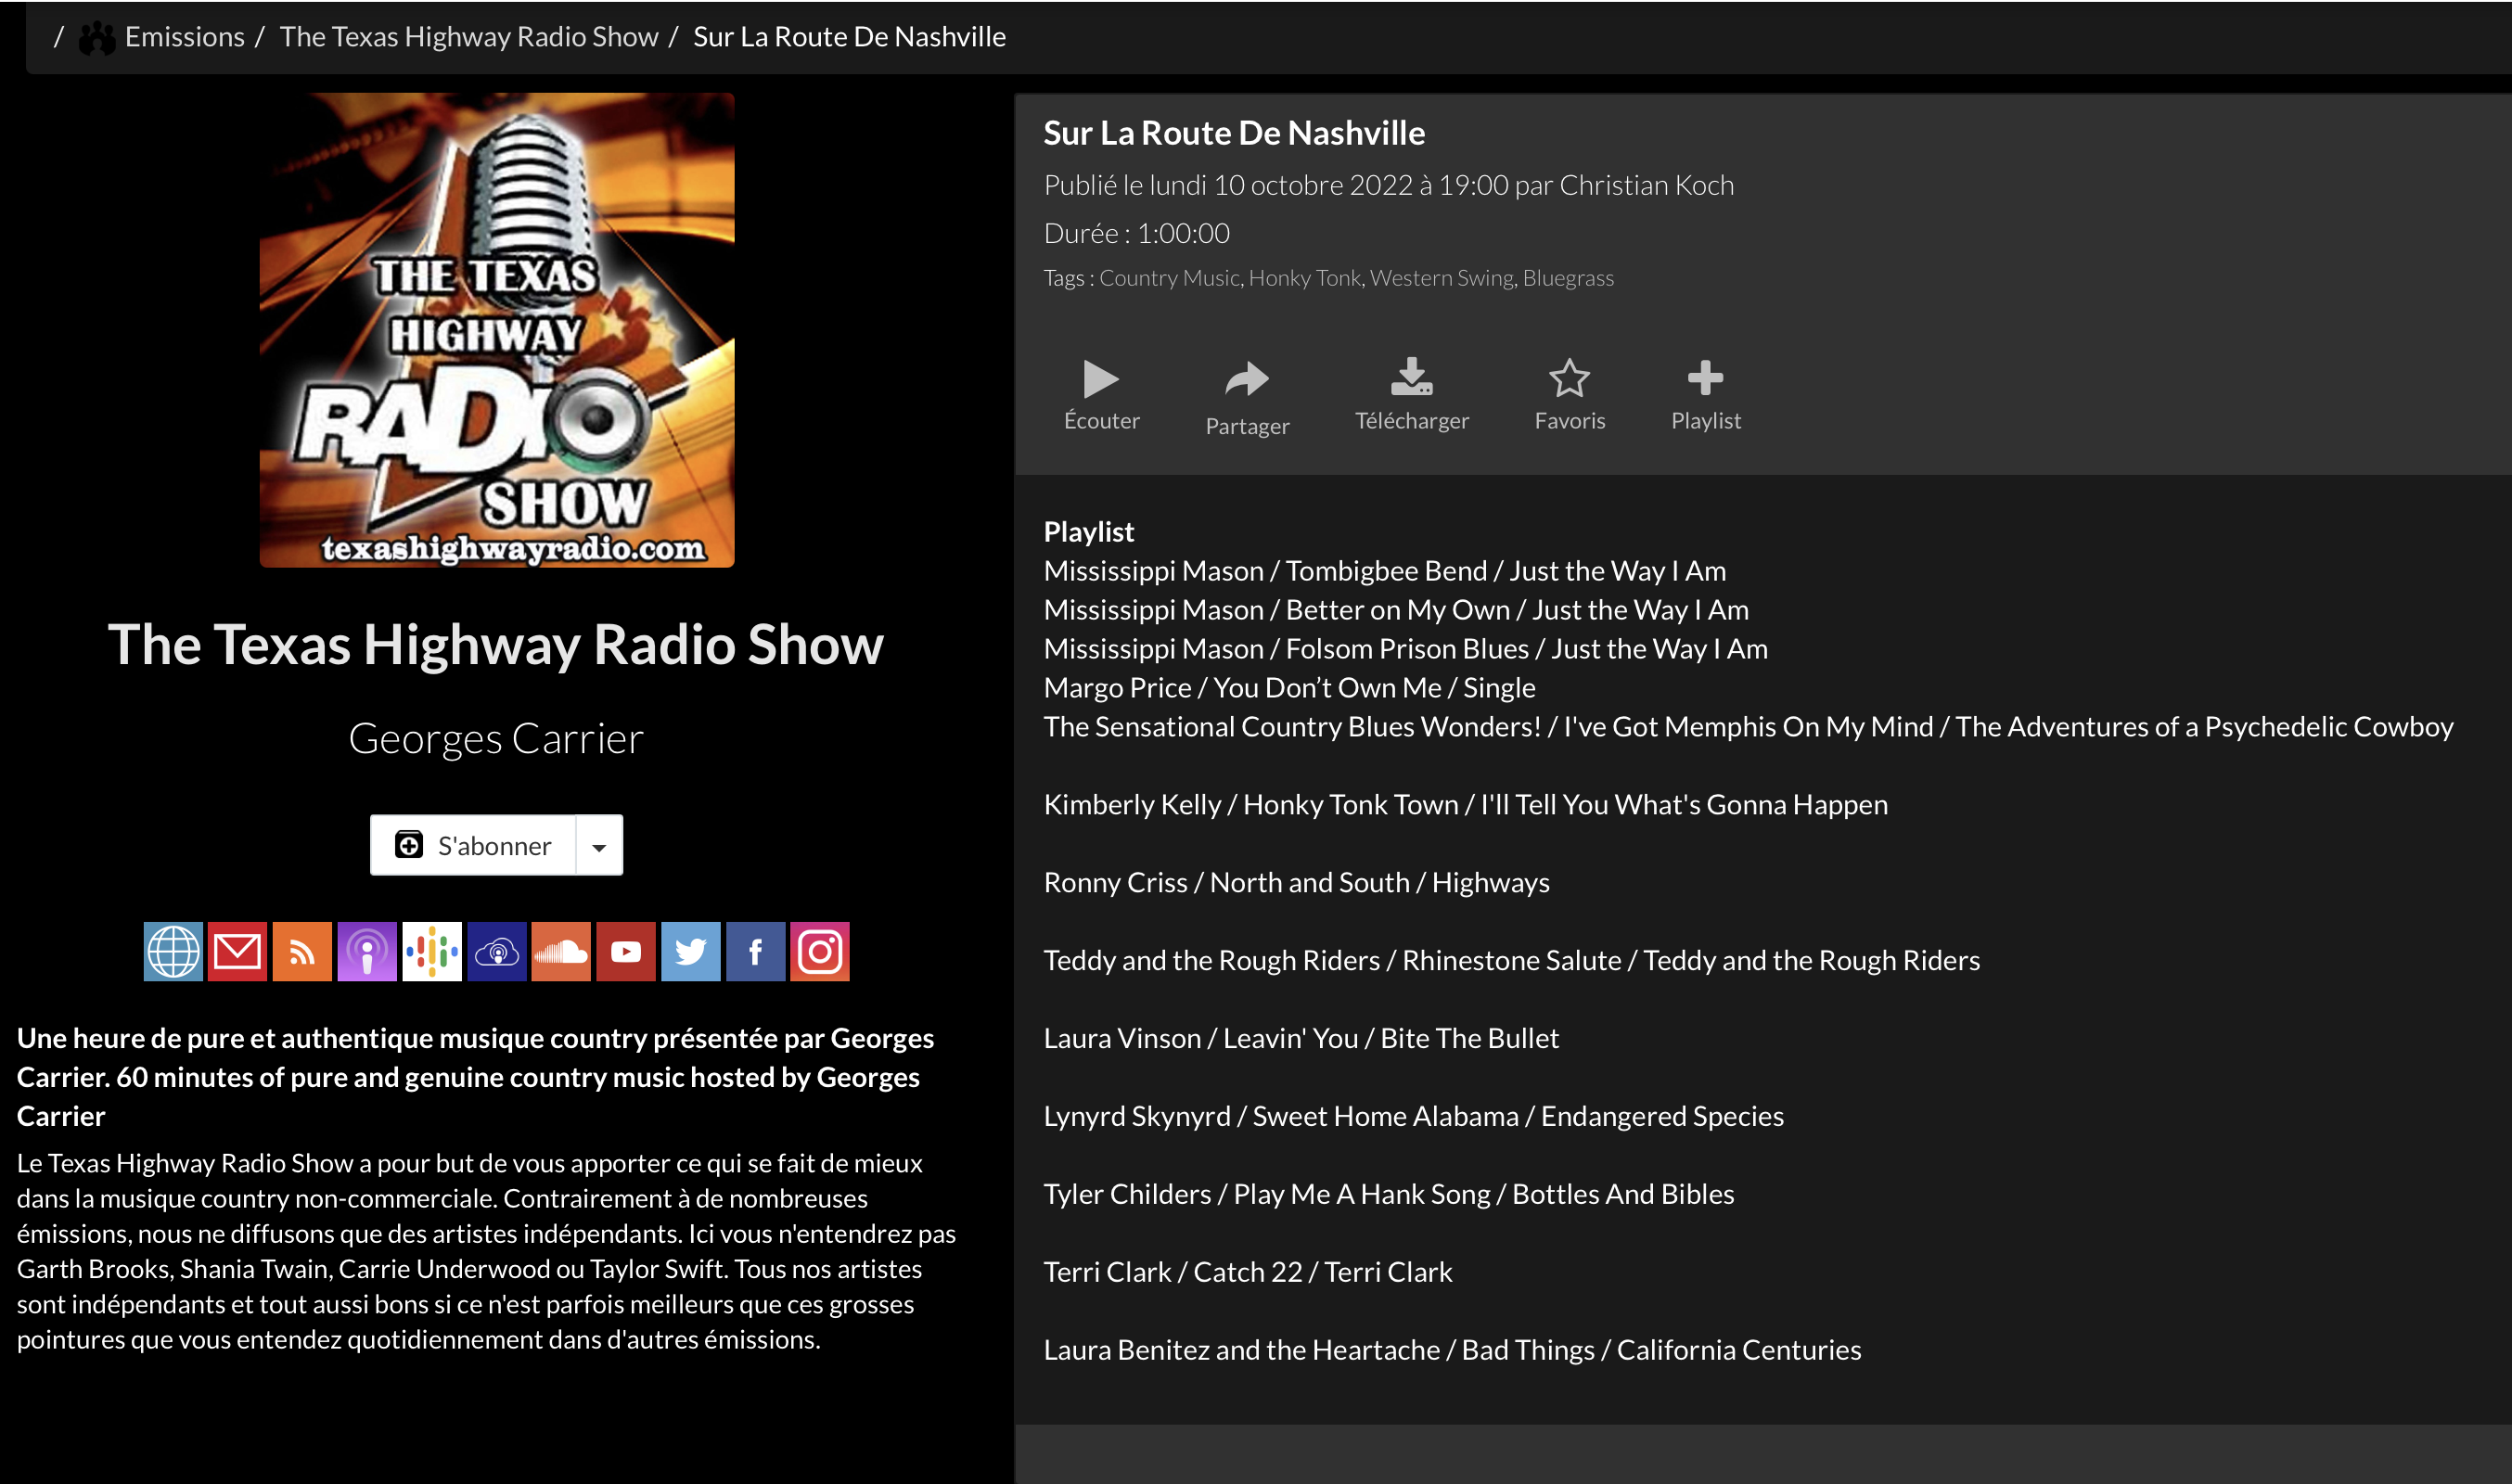Select 'Terri Clark / Catch 22' line
This screenshot has height=1484, width=2512.
point(1248,1273)
